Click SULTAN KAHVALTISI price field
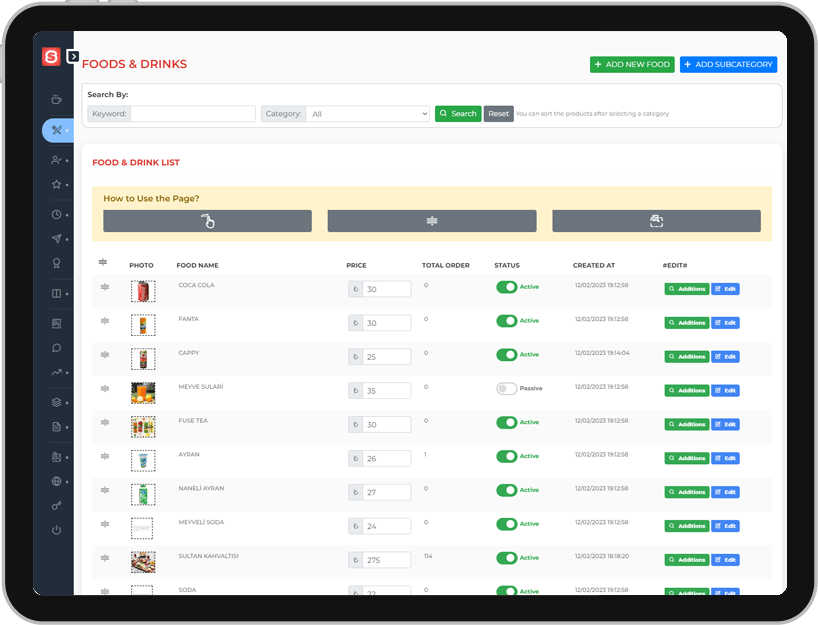The image size is (818, 625). pos(387,560)
